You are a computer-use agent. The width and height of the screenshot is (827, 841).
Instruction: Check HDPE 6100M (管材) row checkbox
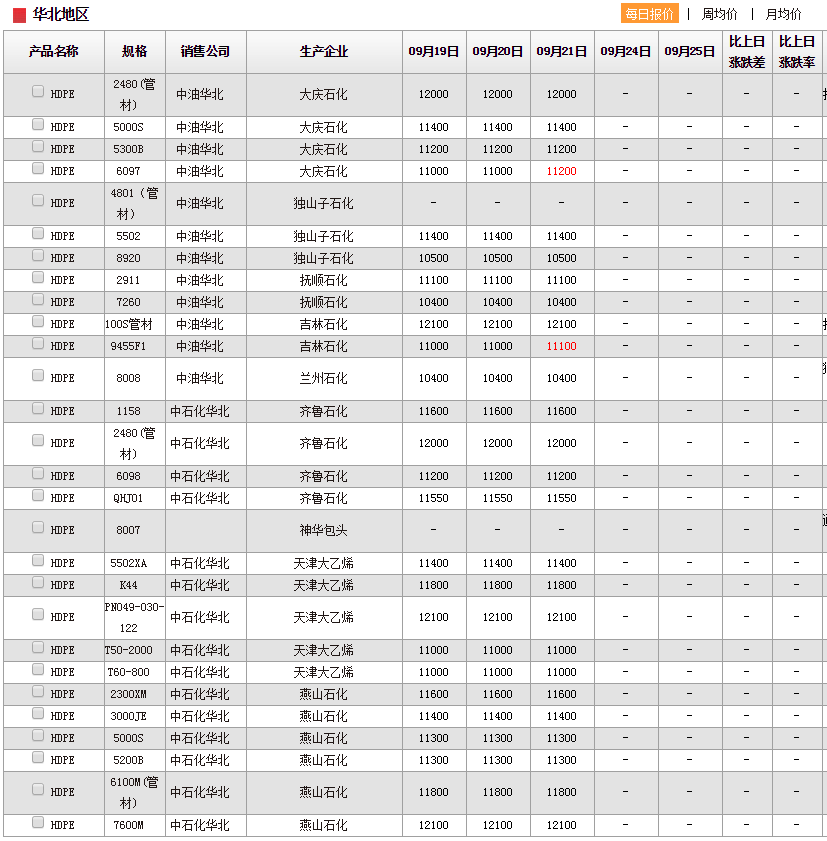38,789
